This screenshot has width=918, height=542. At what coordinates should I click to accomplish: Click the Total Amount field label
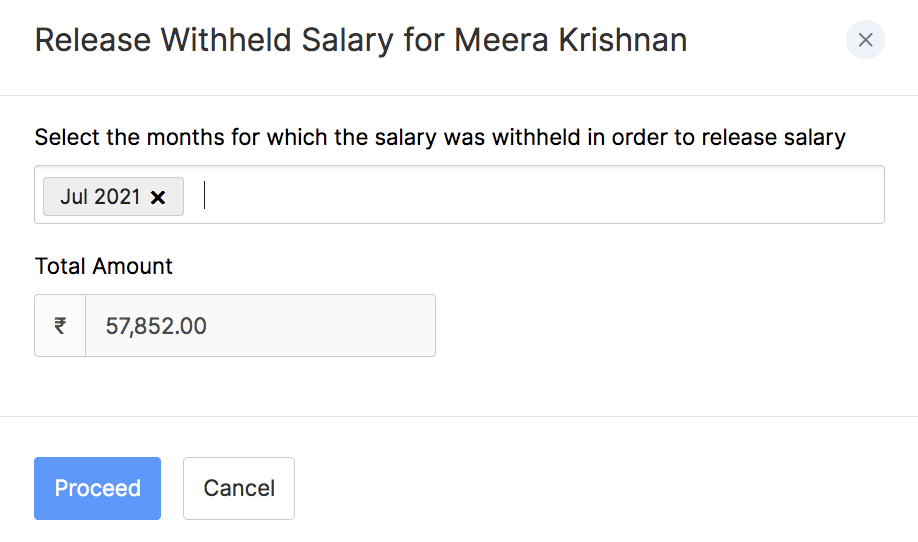pos(104,266)
